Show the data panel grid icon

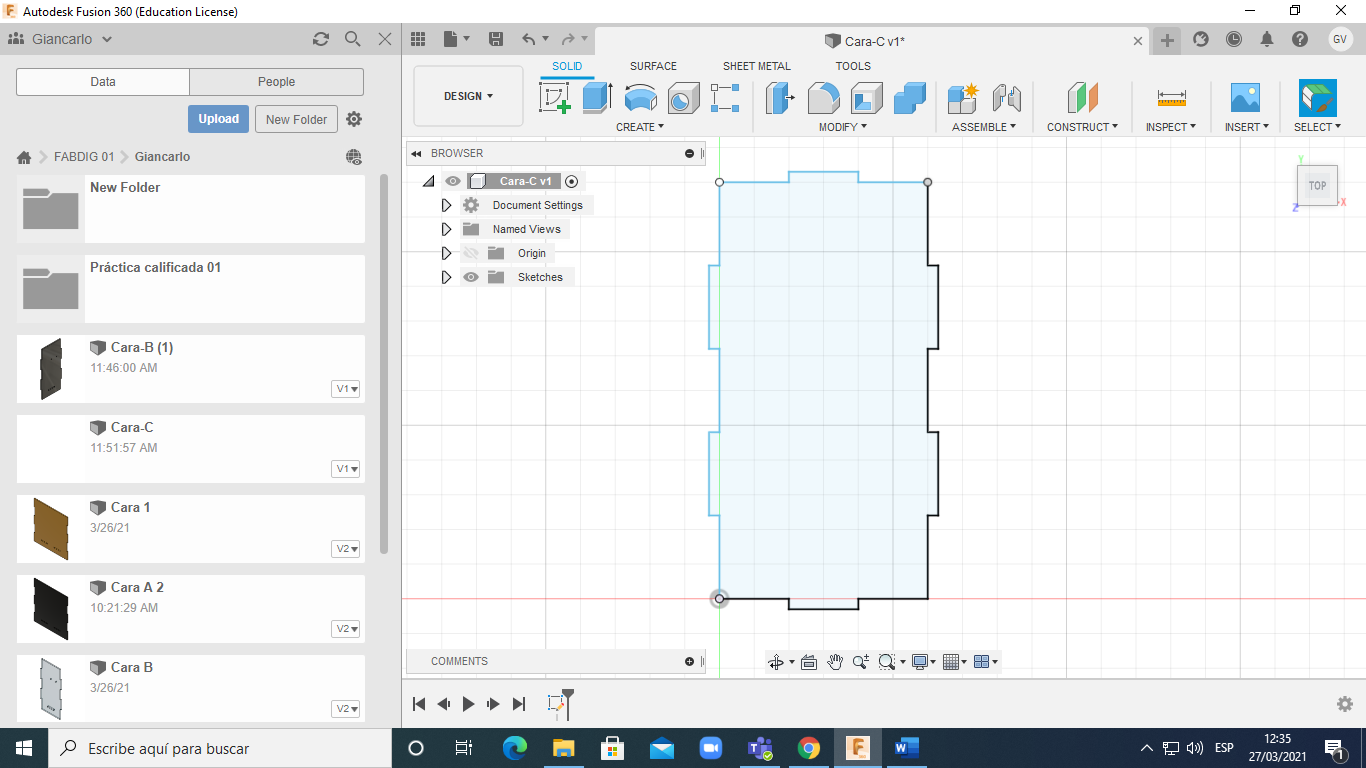(x=419, y=39)
